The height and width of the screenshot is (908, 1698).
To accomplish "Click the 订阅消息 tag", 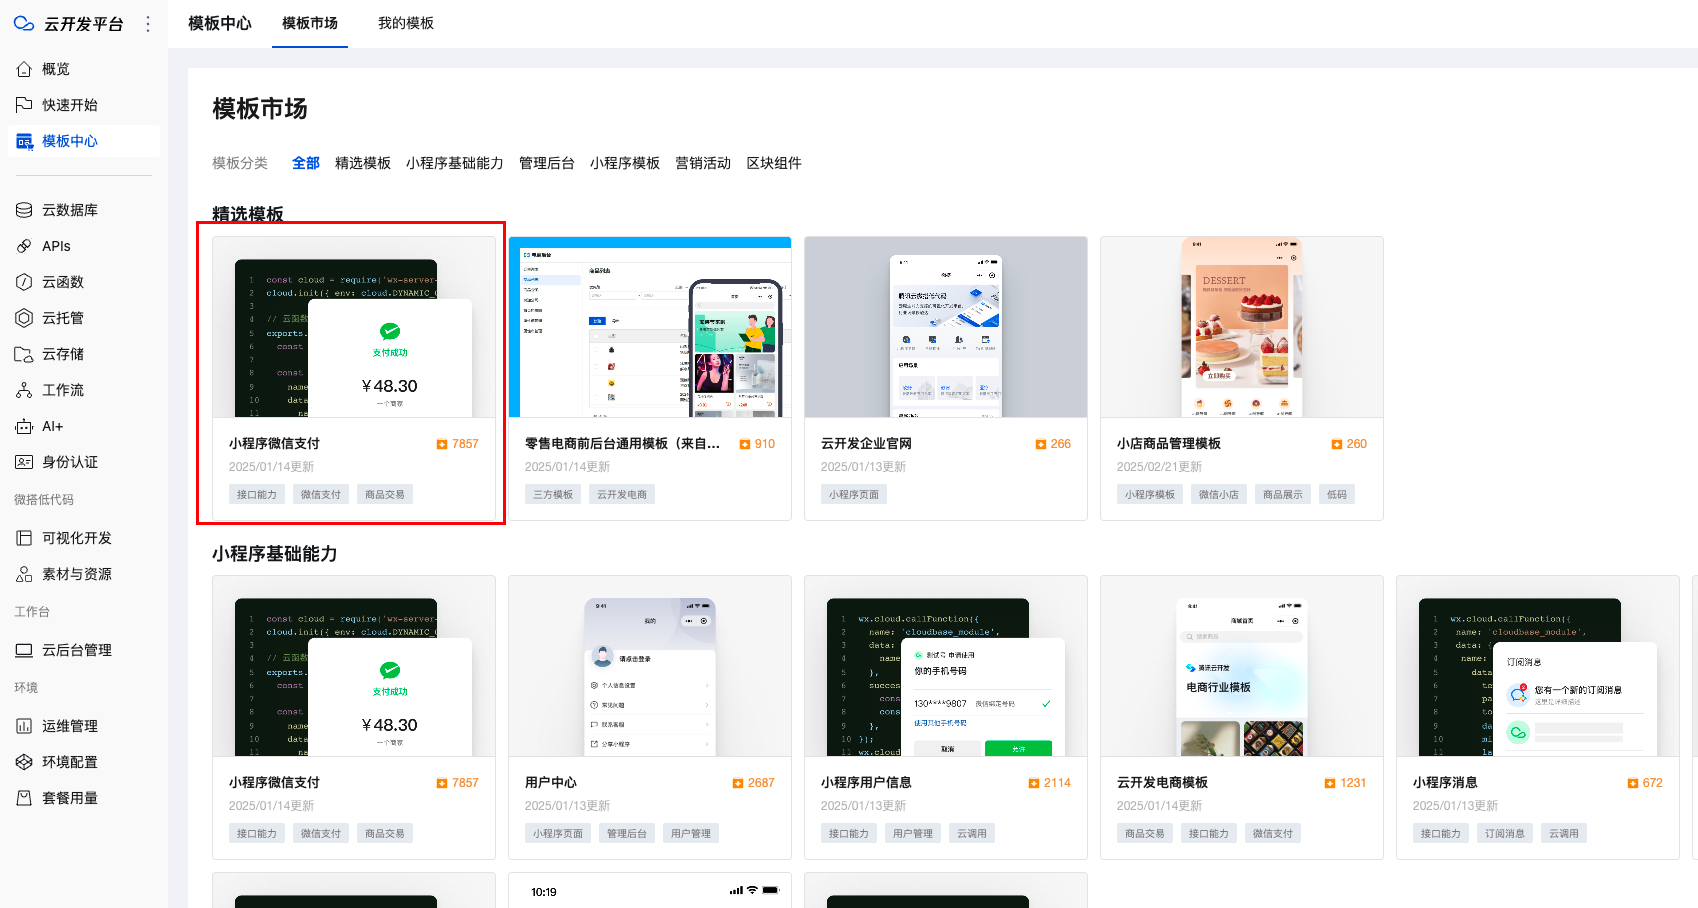I will (x=1505, y=833).
